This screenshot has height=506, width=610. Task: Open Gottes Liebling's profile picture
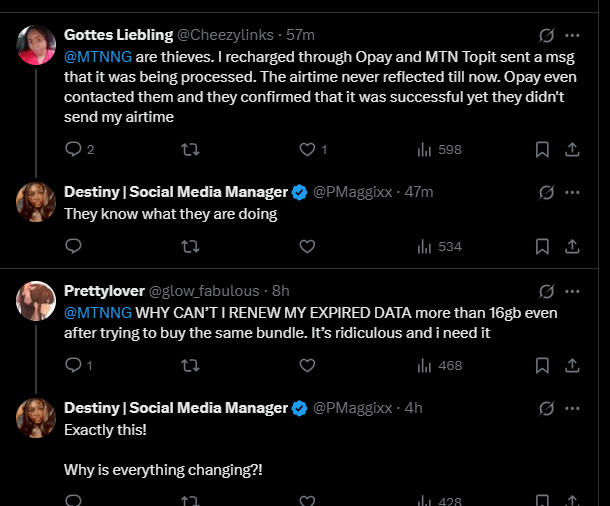[x=35, y=46]
